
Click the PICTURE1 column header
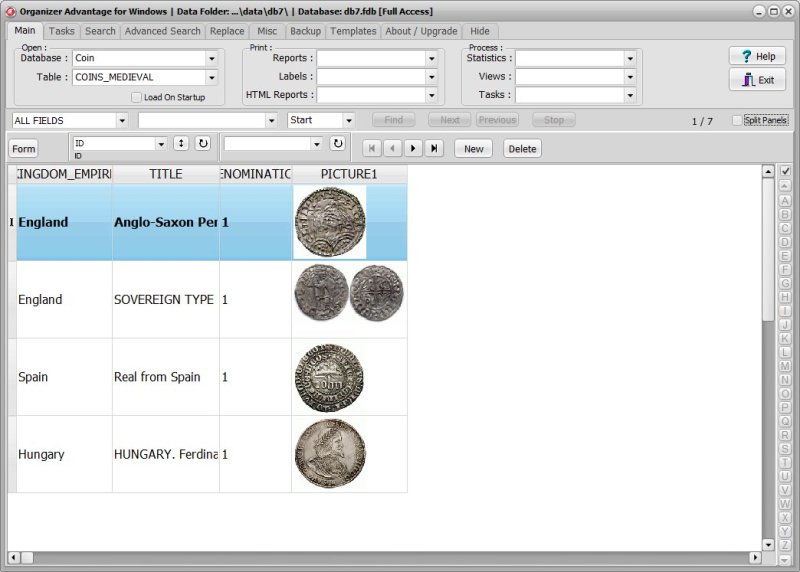point(349,174)
